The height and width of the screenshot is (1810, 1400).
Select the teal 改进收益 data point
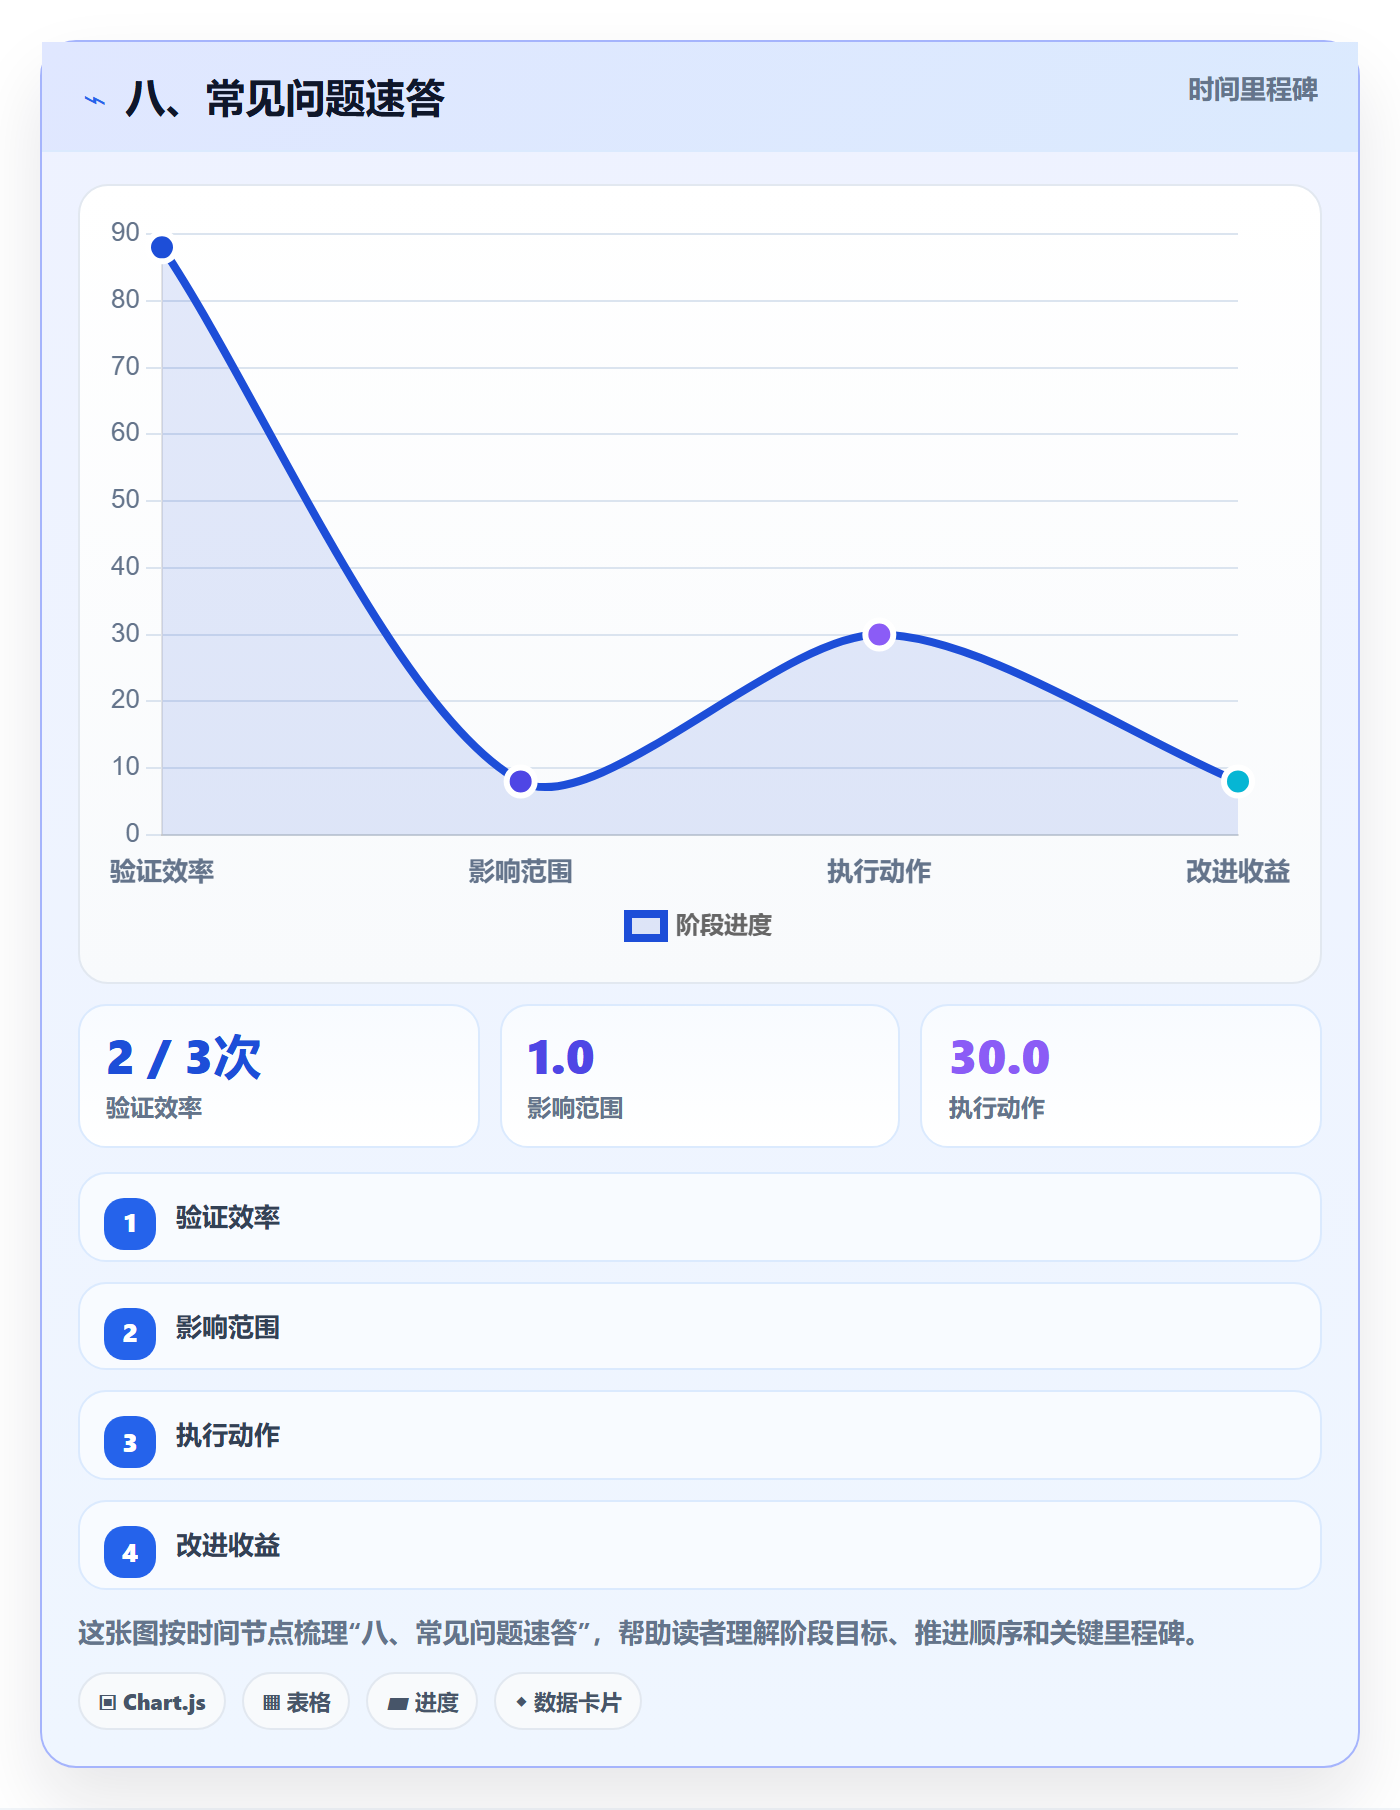[1237, 781]
